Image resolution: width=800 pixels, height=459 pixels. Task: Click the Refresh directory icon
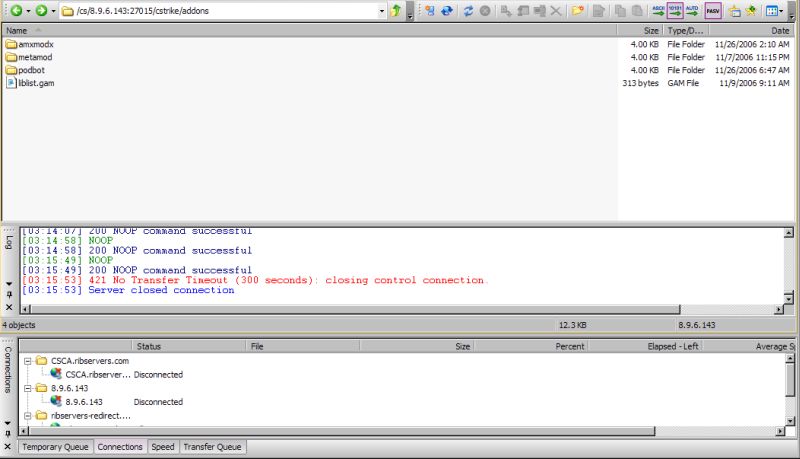467,11
